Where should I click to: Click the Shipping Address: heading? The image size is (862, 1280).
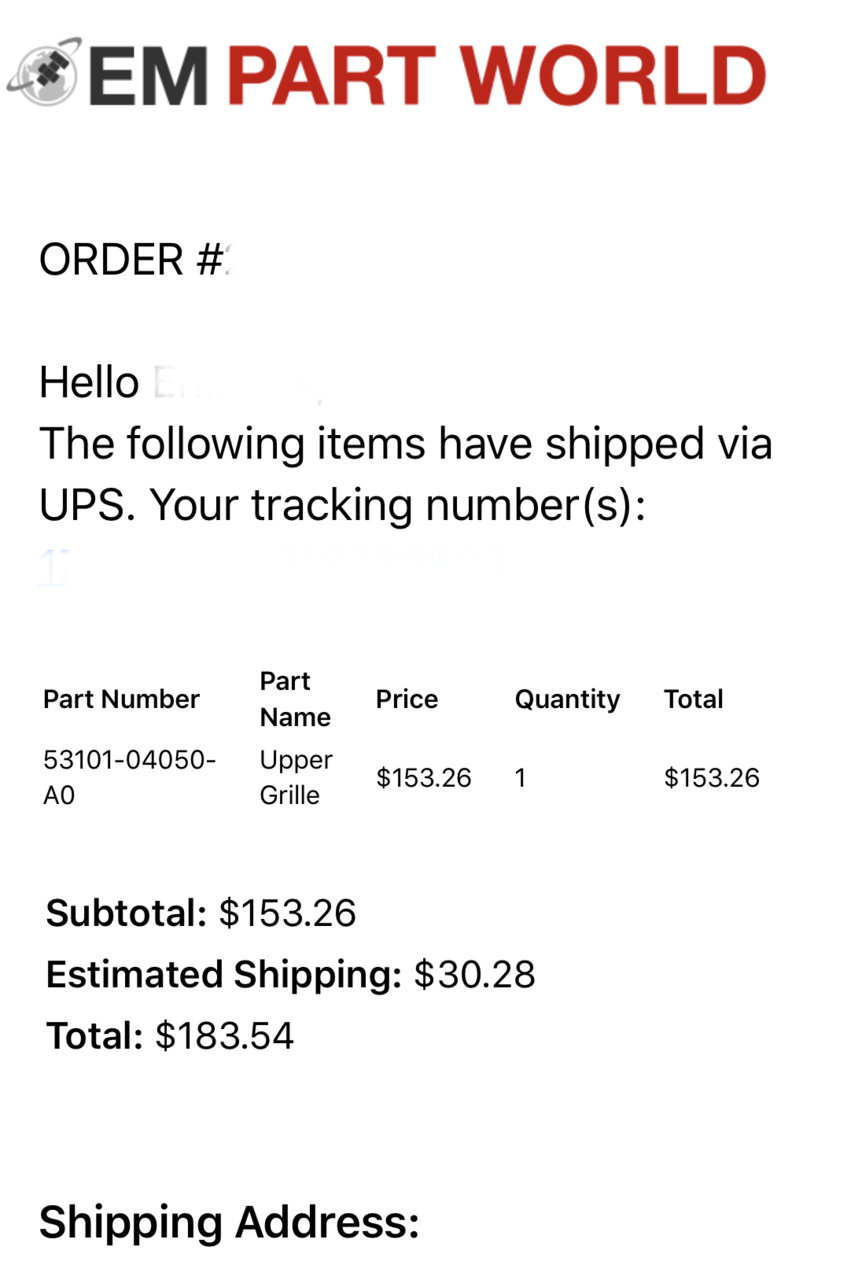[x=229, y=1222]
